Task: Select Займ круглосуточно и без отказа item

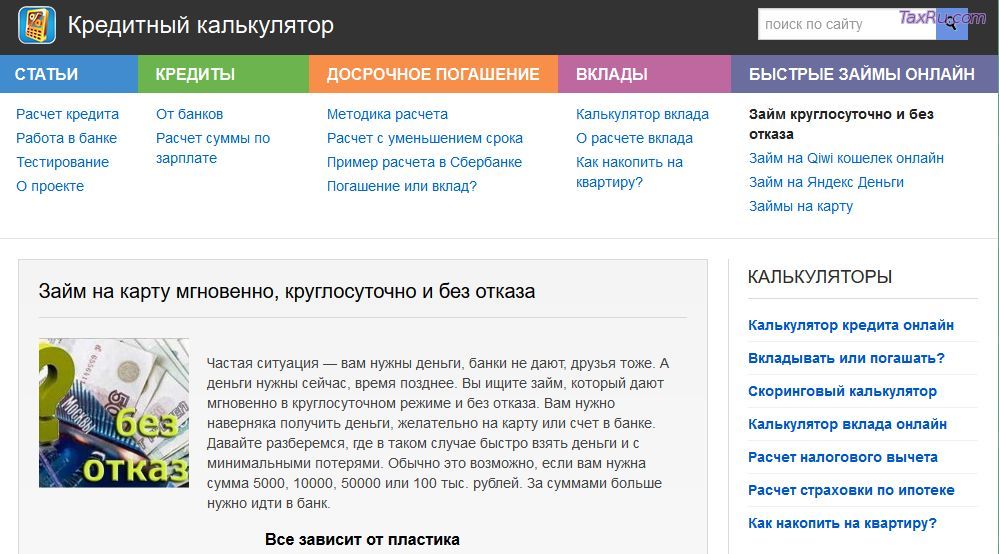Action: [841, 124]
